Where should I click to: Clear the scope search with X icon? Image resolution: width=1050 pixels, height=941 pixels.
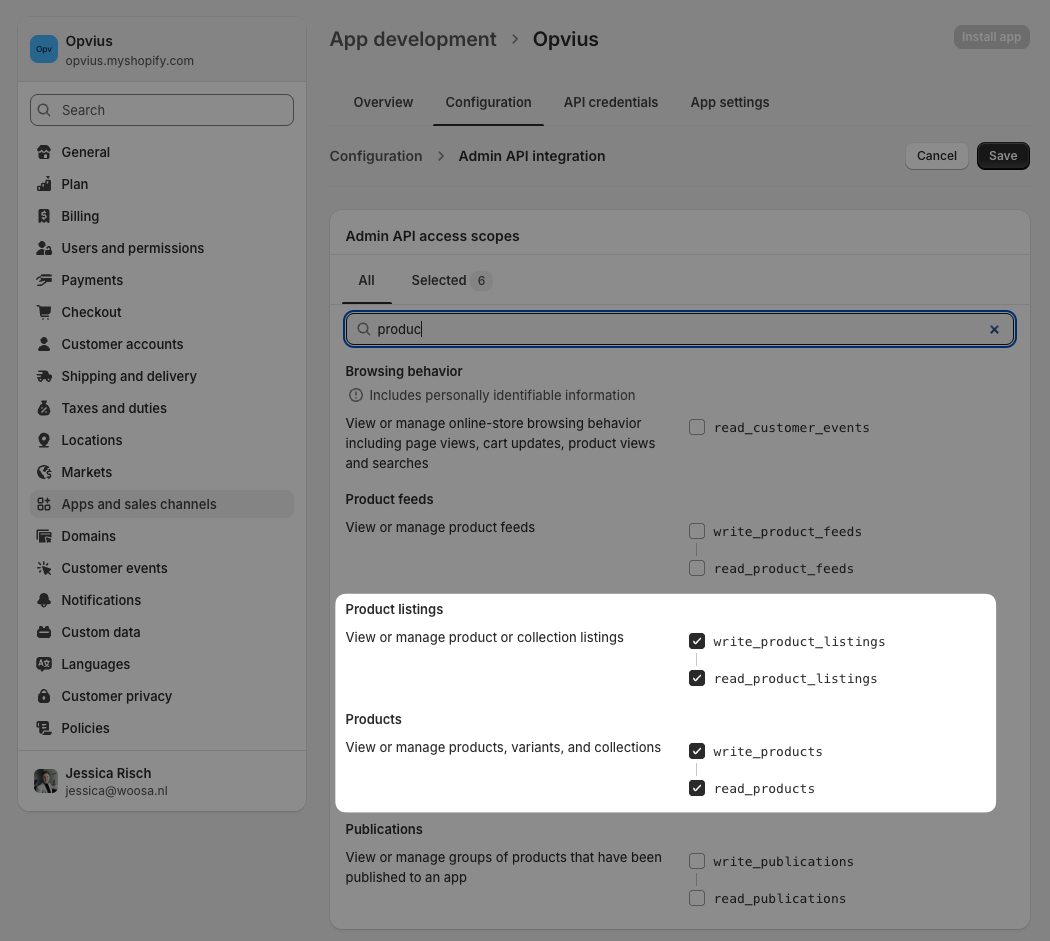pos(994,329)
